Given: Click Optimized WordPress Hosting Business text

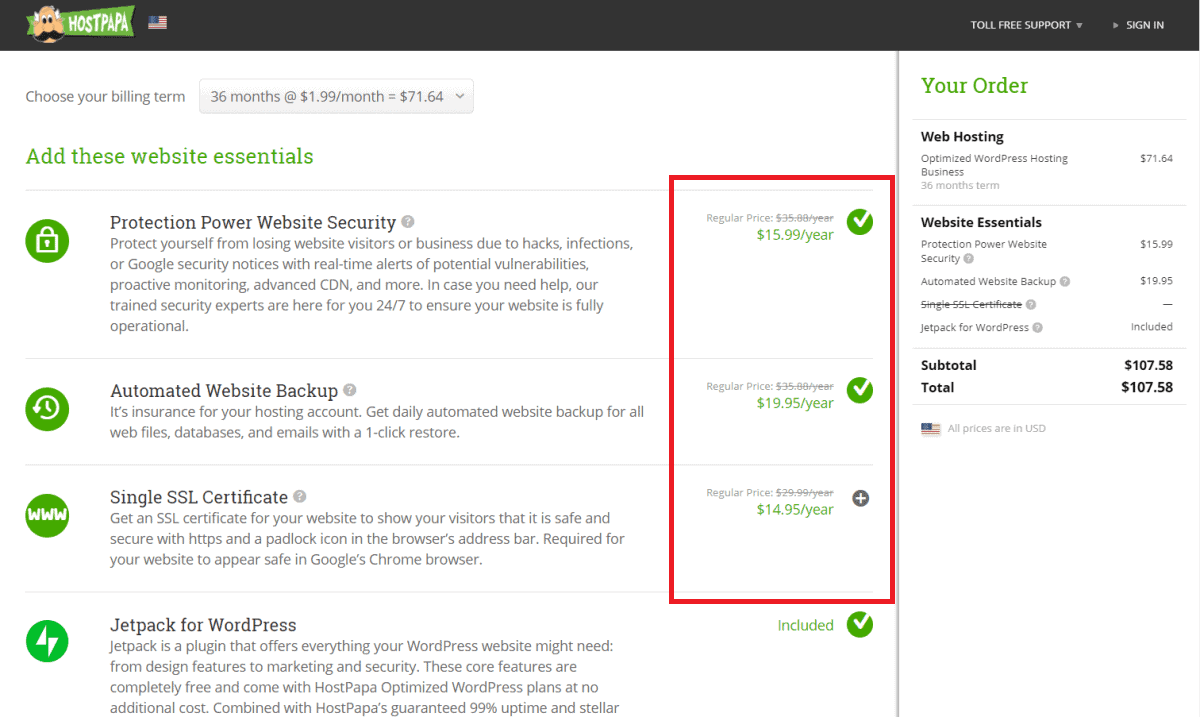Looking at the screenshot, I should click(x=994, y=165).
